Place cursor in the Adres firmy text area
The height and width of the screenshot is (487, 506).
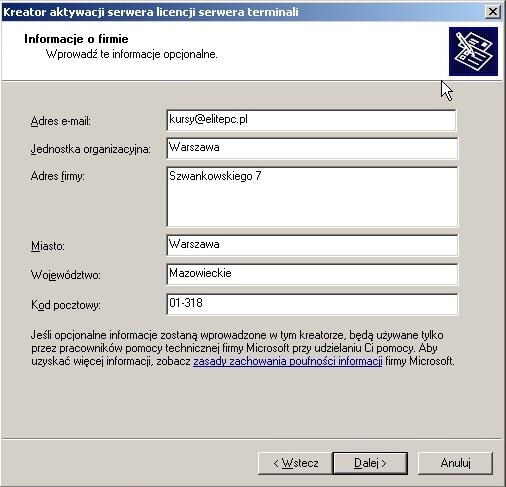pyautogui.click(x=312, y=197)
